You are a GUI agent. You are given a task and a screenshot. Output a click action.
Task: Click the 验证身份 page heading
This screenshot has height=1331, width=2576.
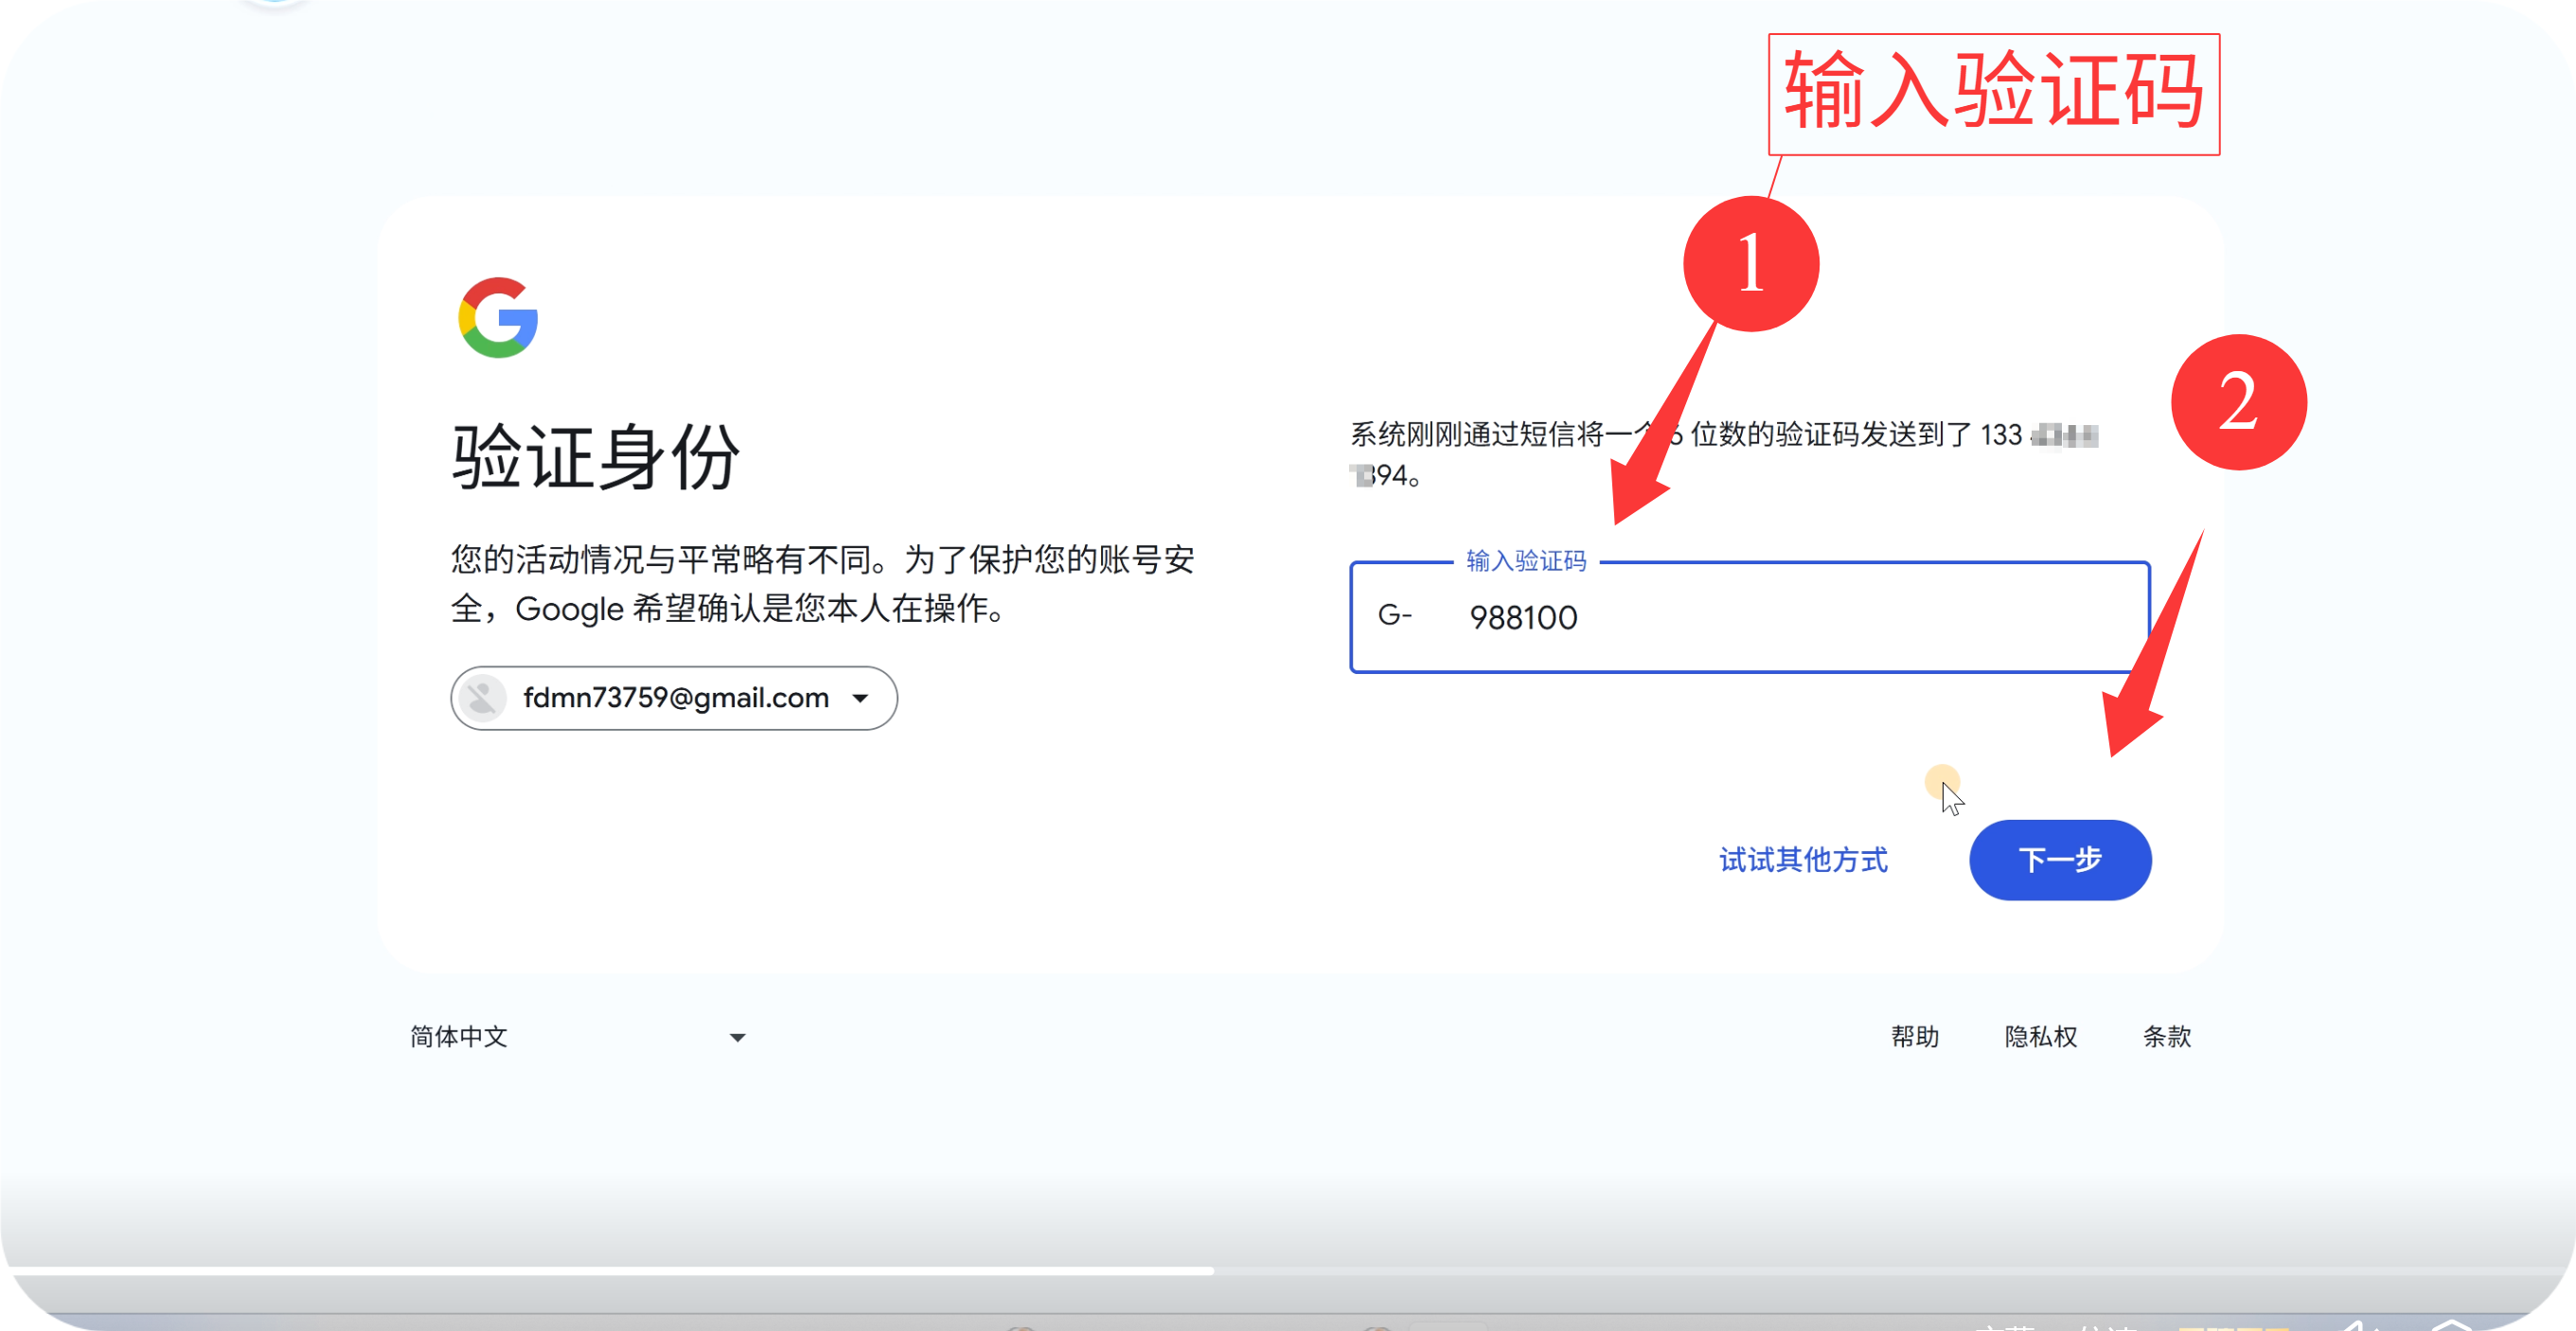click(593, 456)
